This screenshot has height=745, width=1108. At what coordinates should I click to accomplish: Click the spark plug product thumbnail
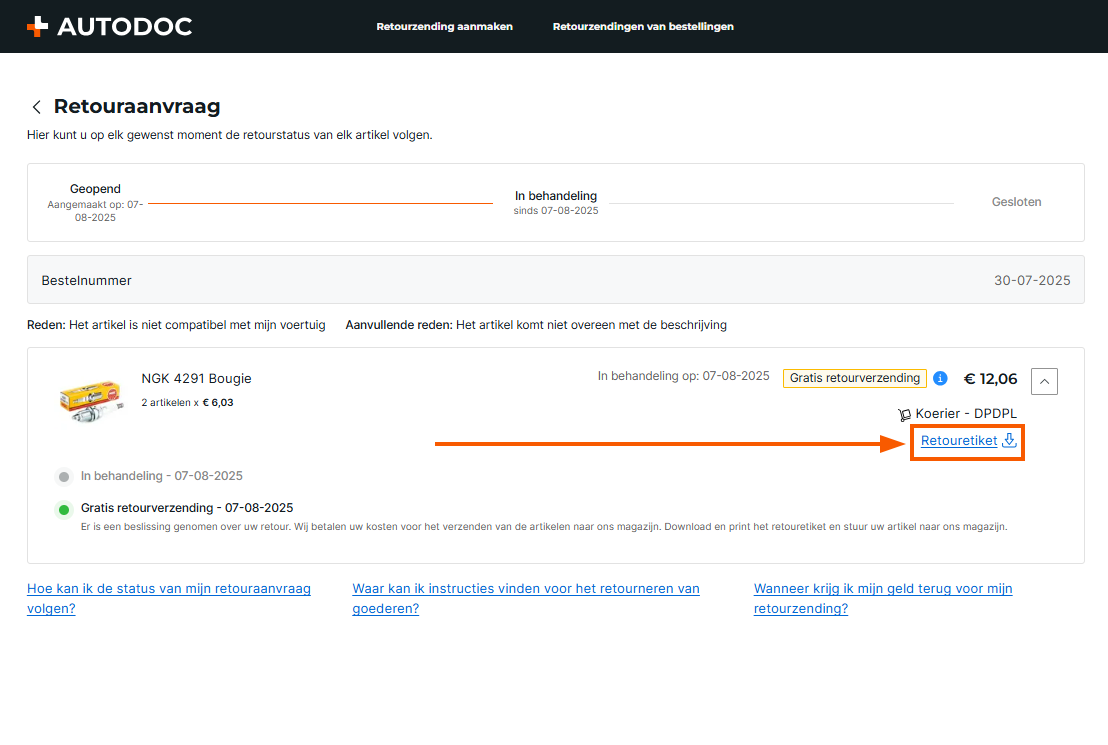[90, 399]
